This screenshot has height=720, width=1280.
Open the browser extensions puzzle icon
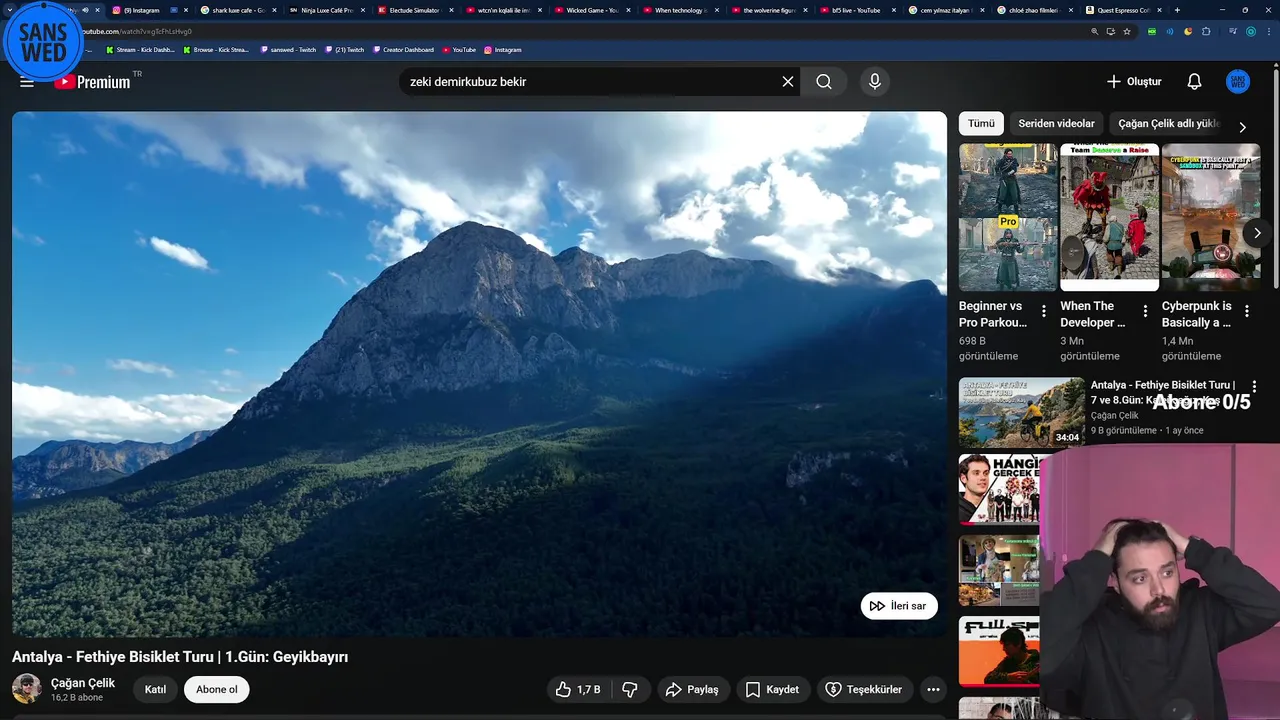(x=1206, y=31)
